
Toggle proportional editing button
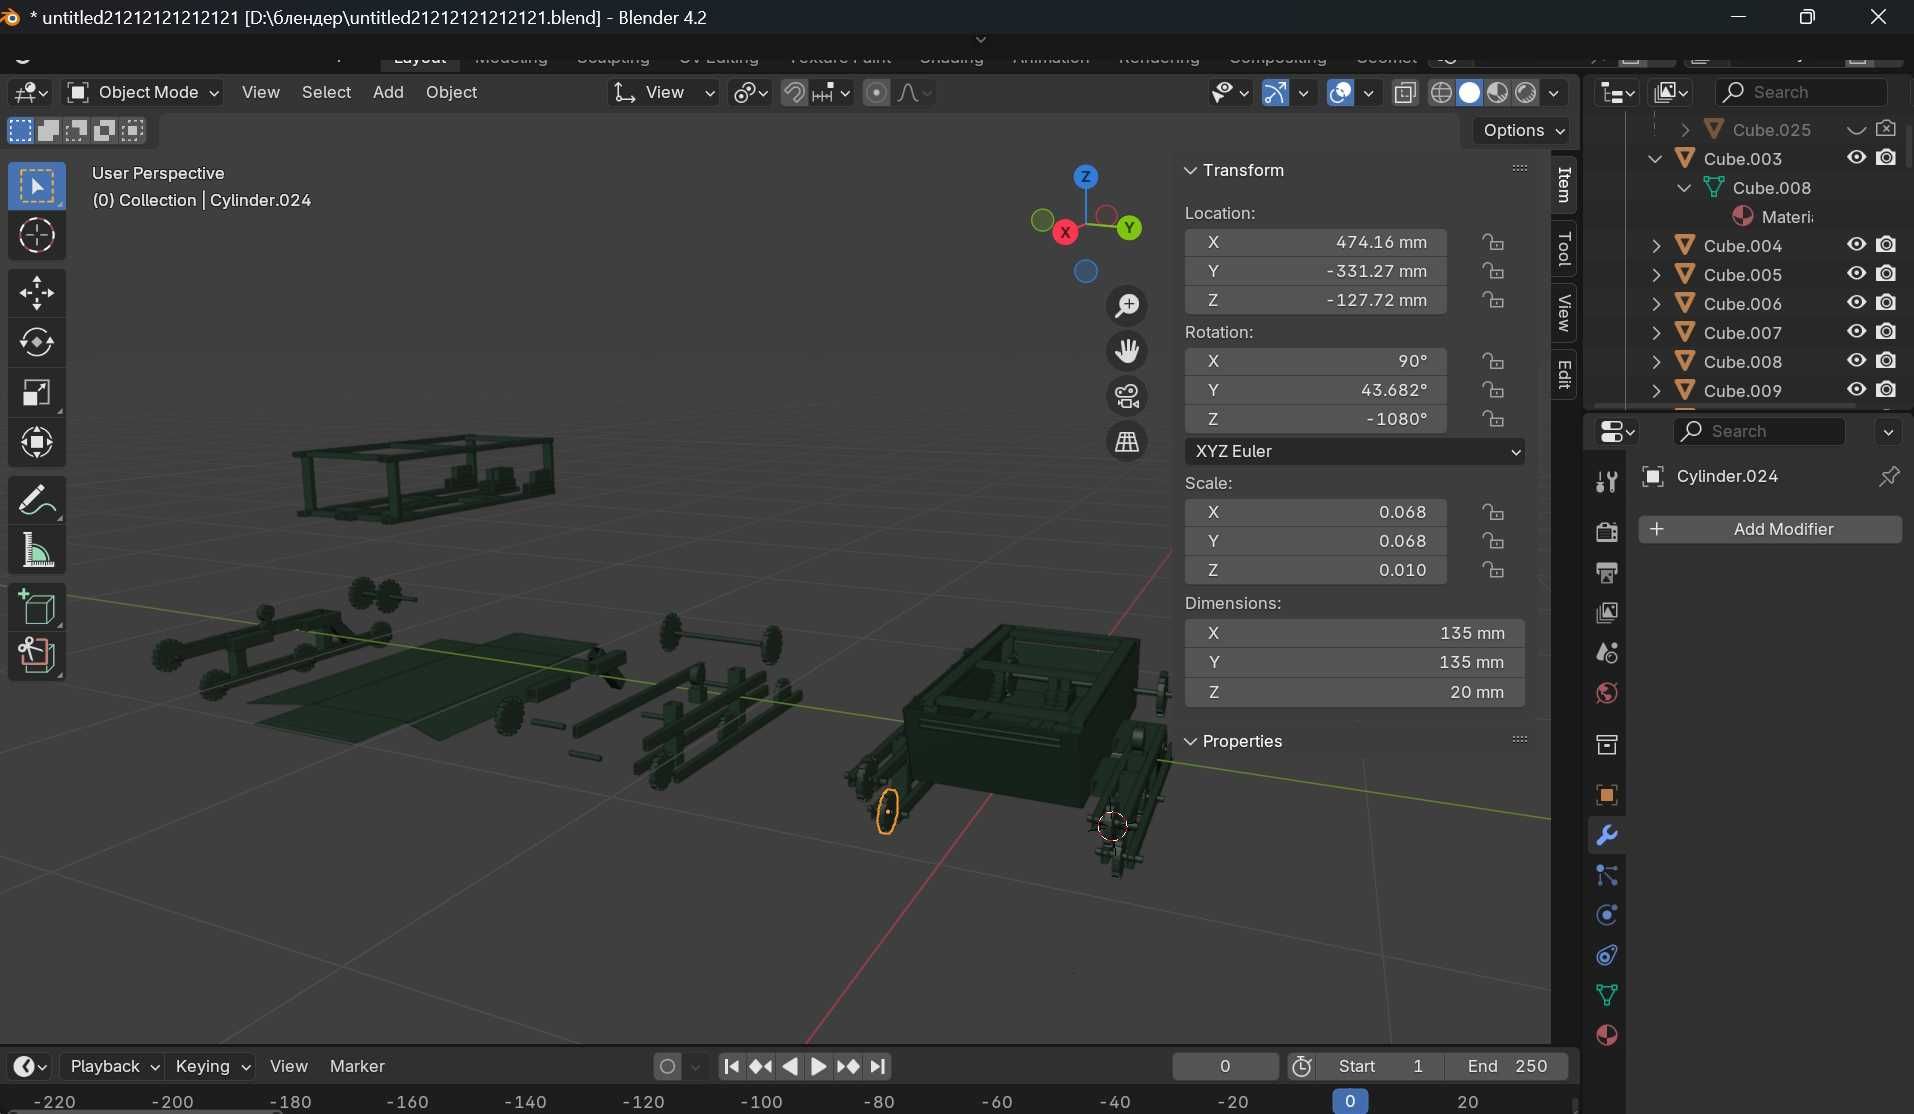coord(876,93)
